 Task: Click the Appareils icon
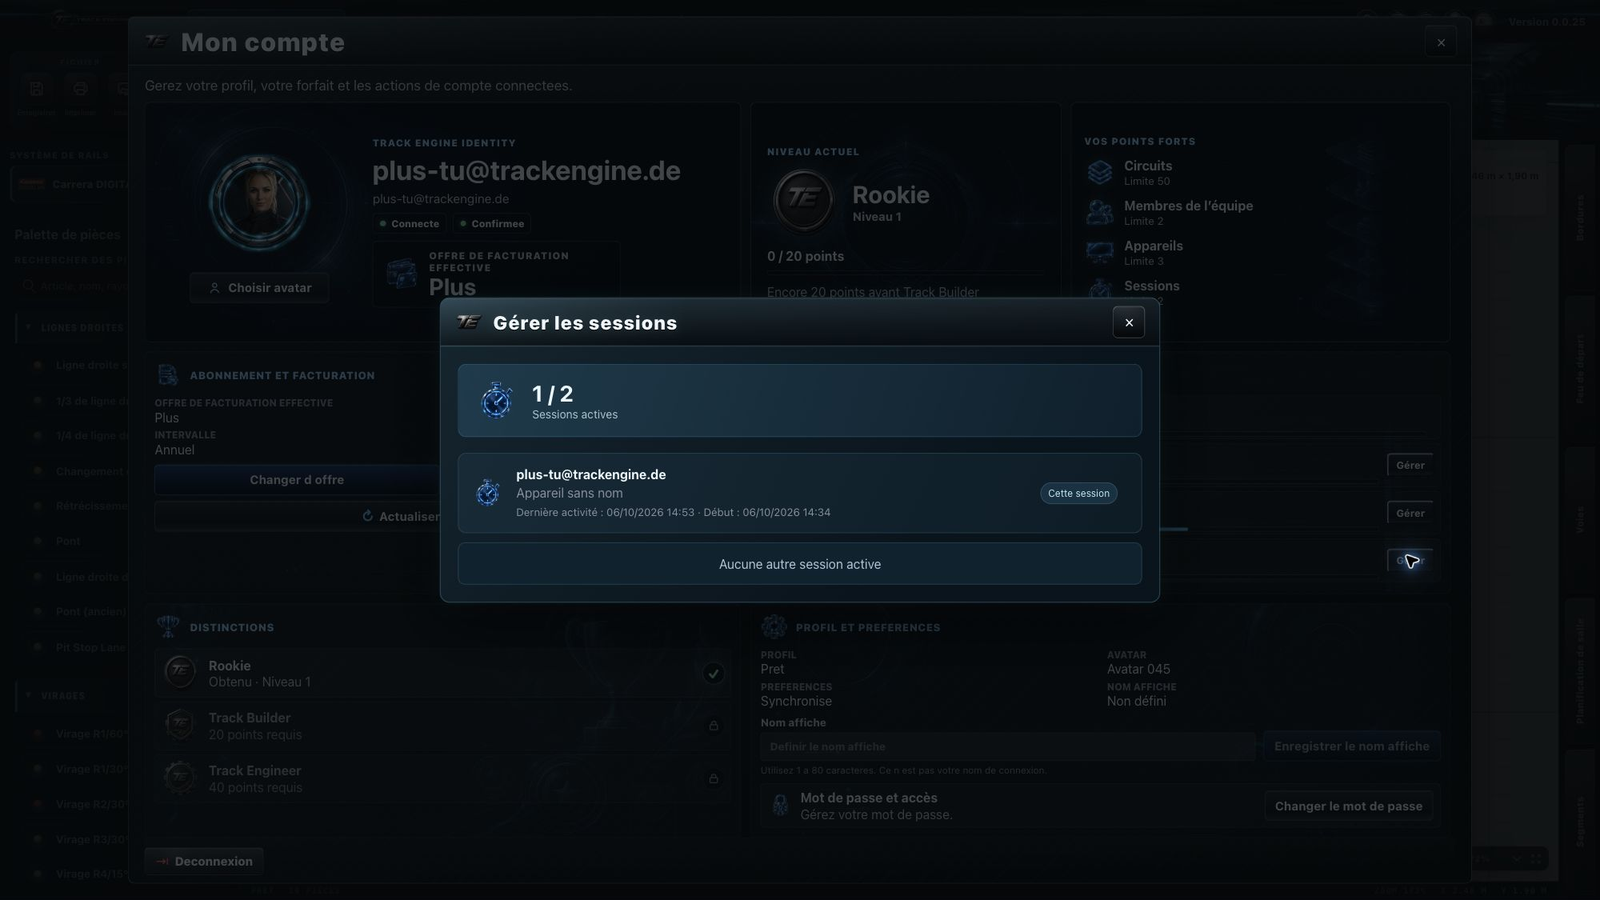pyautogui.click(x=1100, y=253)
